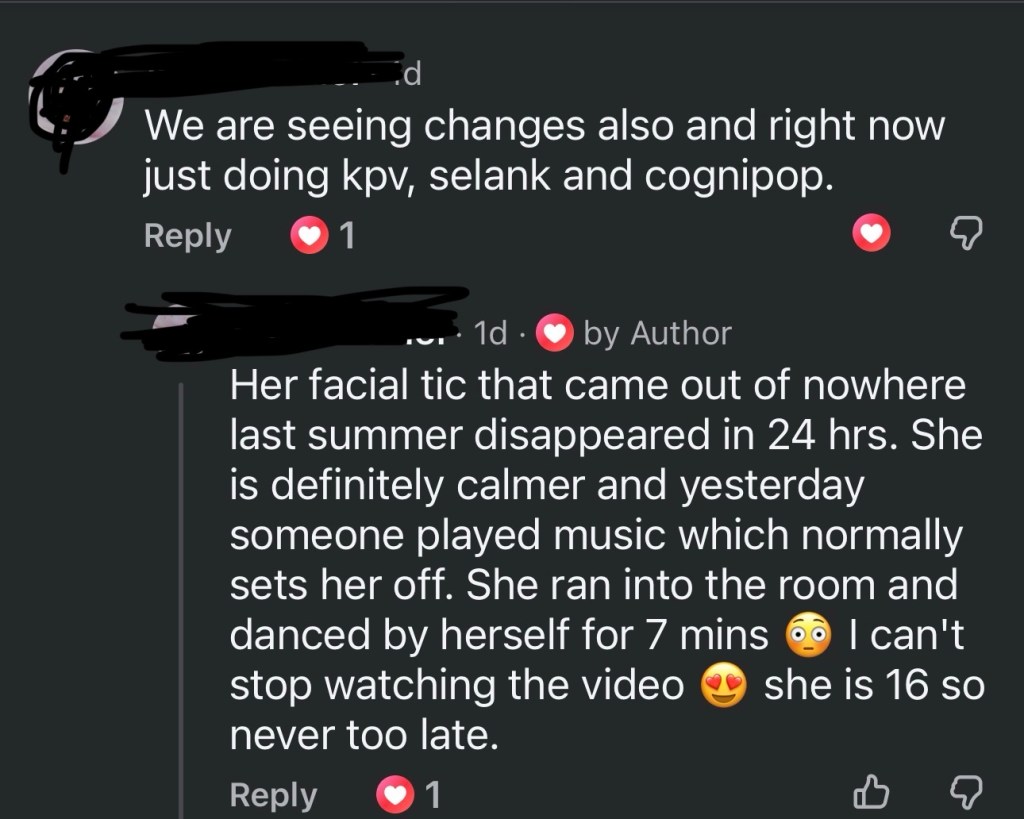Collapse the reply thread using the vertical line
This screenshot has height=819, width=1024.
(181, 600)
